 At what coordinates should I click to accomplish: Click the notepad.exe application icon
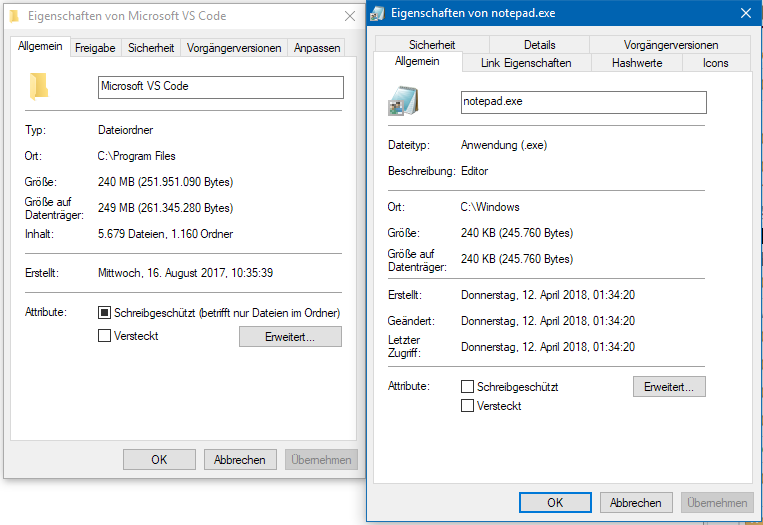403,101
